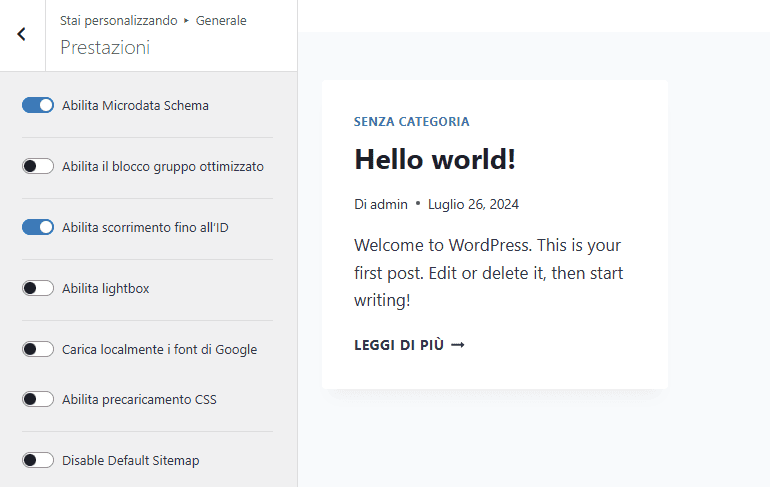Click the Disable Default Sitemap label
Screen dimensions: 770x487
pyautogui.click(x=131, y=460)
